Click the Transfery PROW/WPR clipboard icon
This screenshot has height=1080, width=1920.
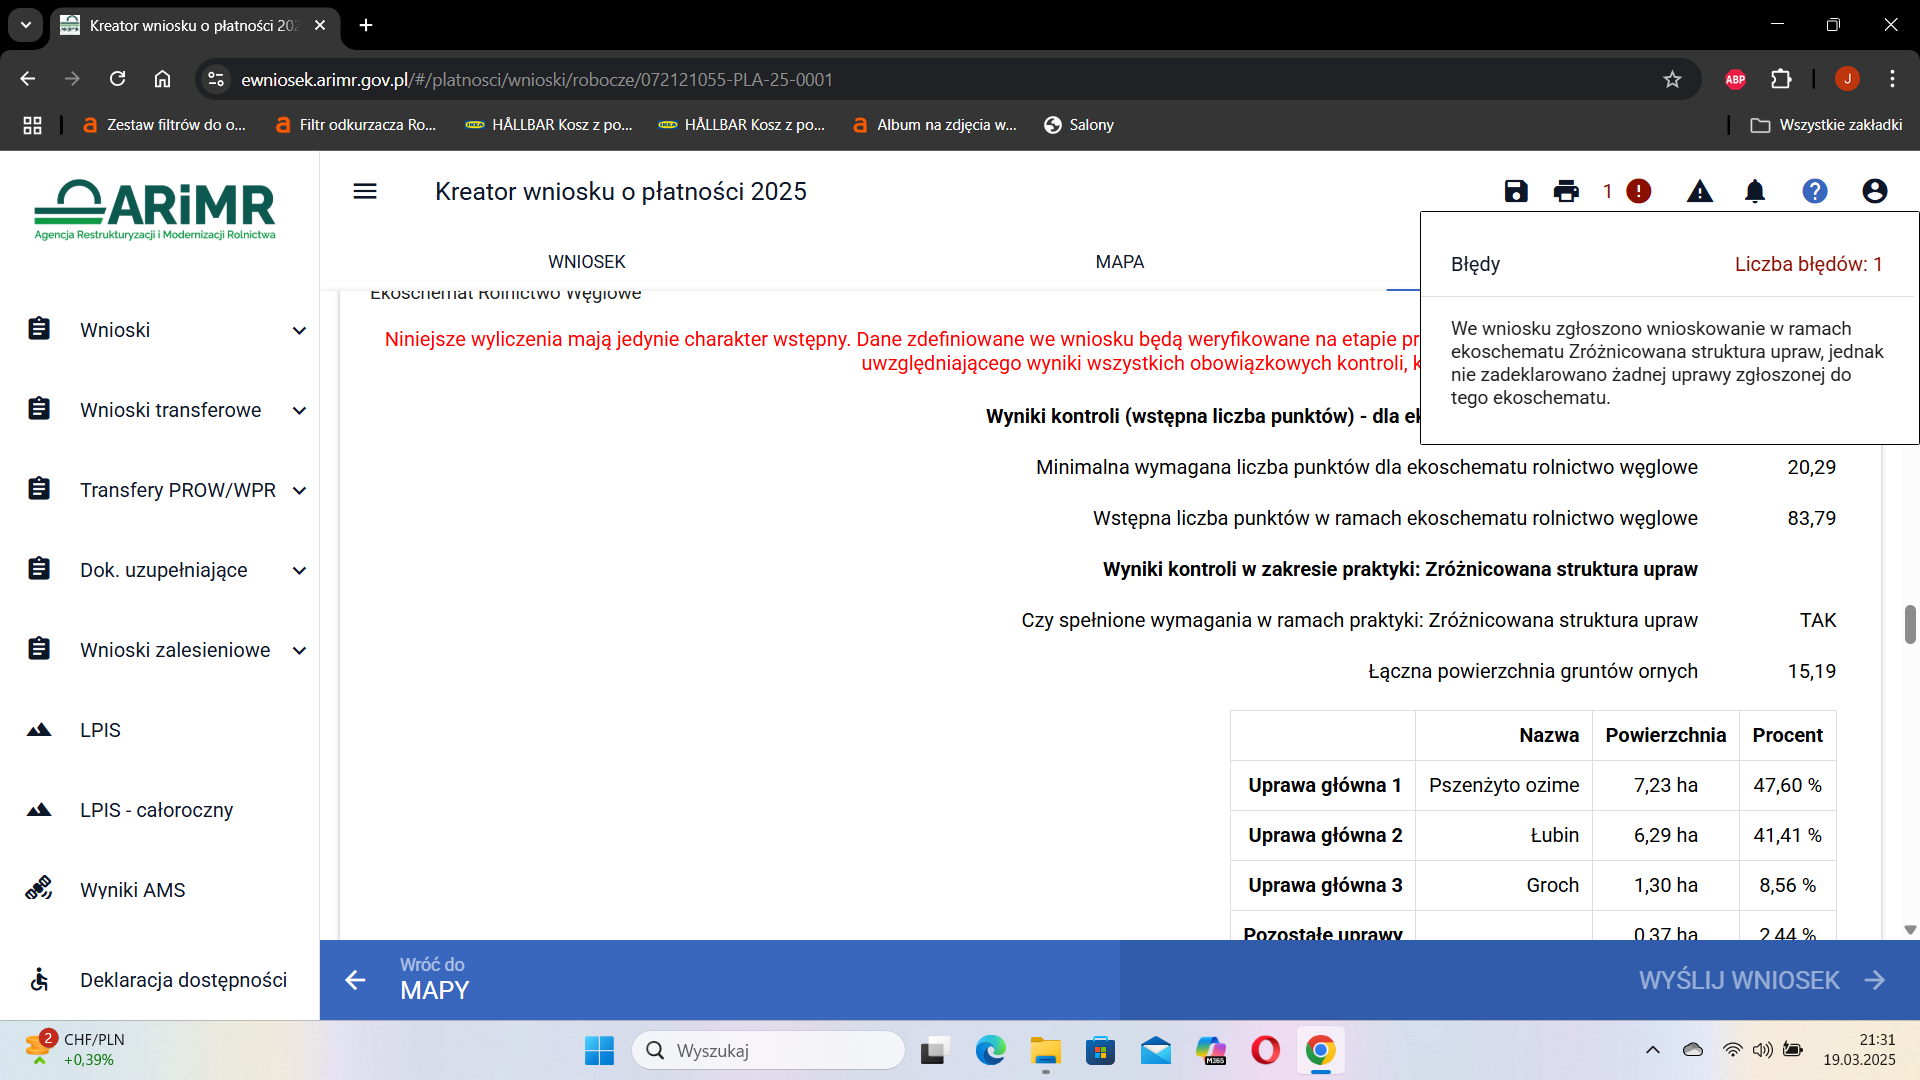39,489
